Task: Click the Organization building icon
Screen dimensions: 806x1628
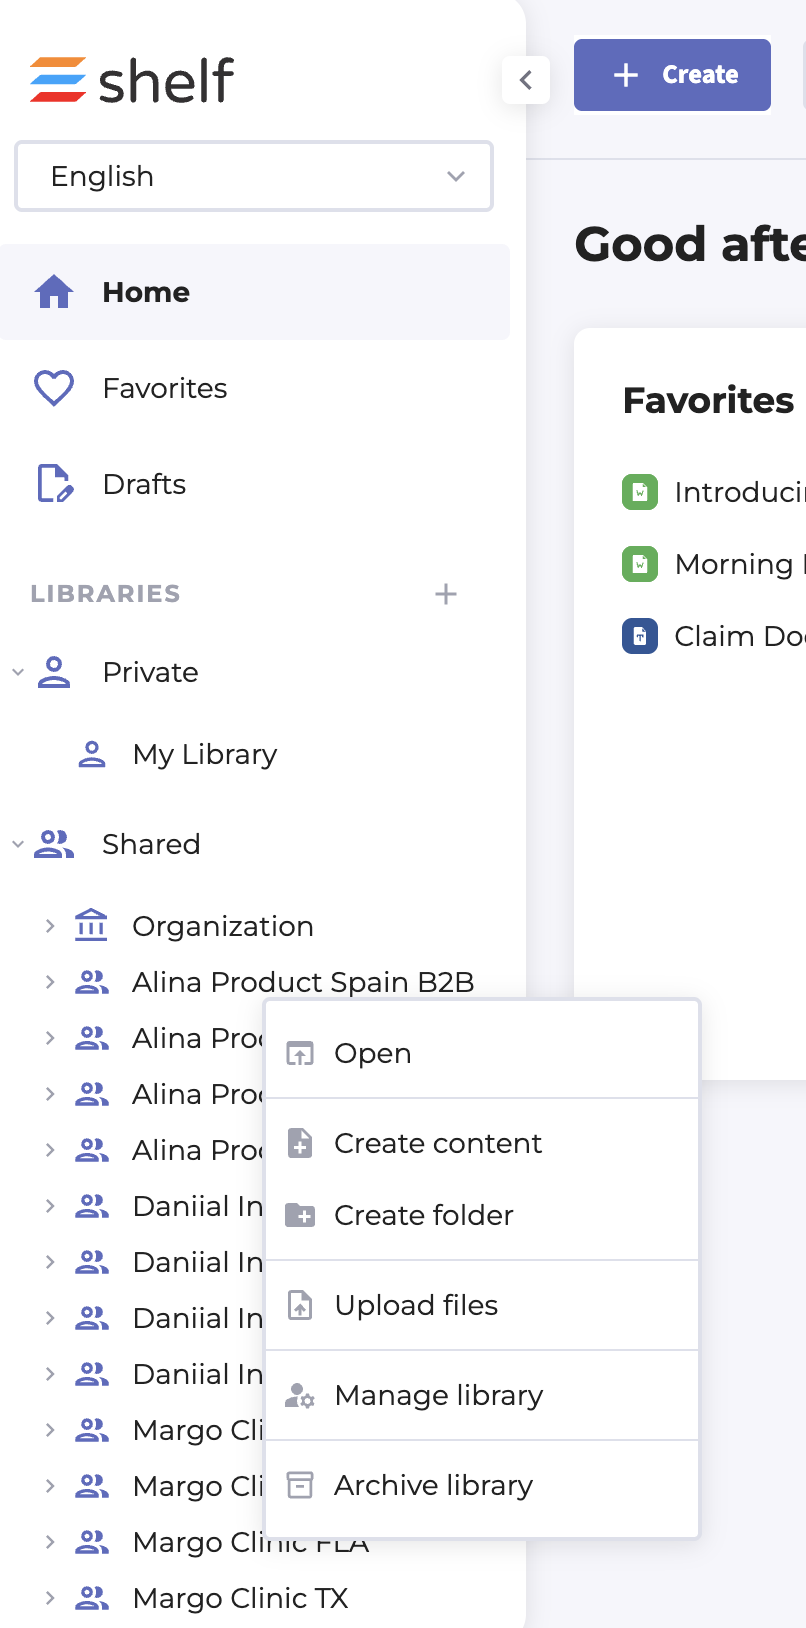Action: point(91,926)
